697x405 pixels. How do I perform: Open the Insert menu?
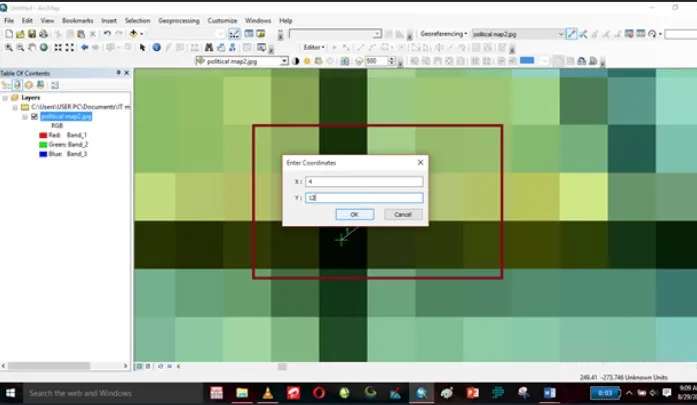(x=109, y=20)
